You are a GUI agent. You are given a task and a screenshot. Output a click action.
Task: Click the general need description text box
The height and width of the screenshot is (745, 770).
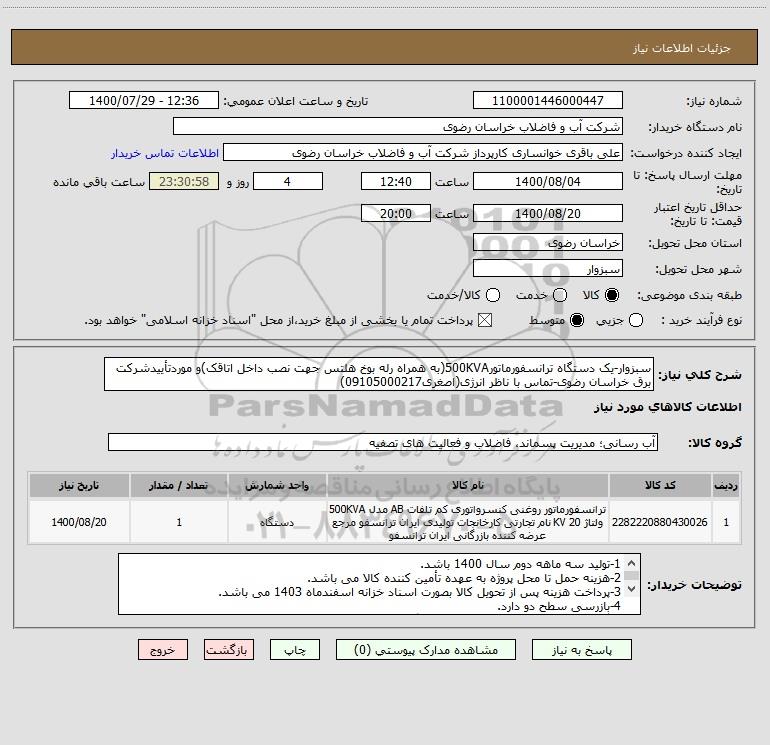[x=379, y=375]
